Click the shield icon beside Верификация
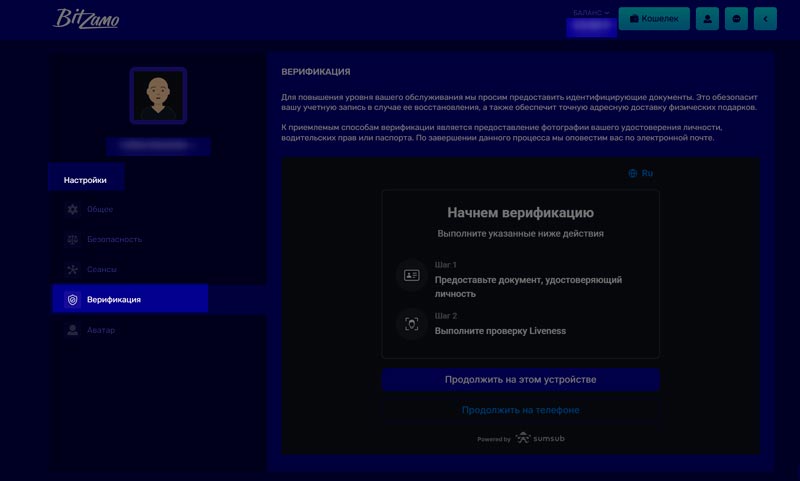 [x=72, y=299]
